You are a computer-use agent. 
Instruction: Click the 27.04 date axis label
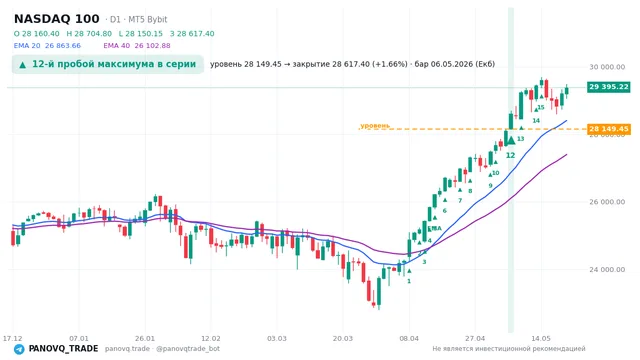point(475,338)
